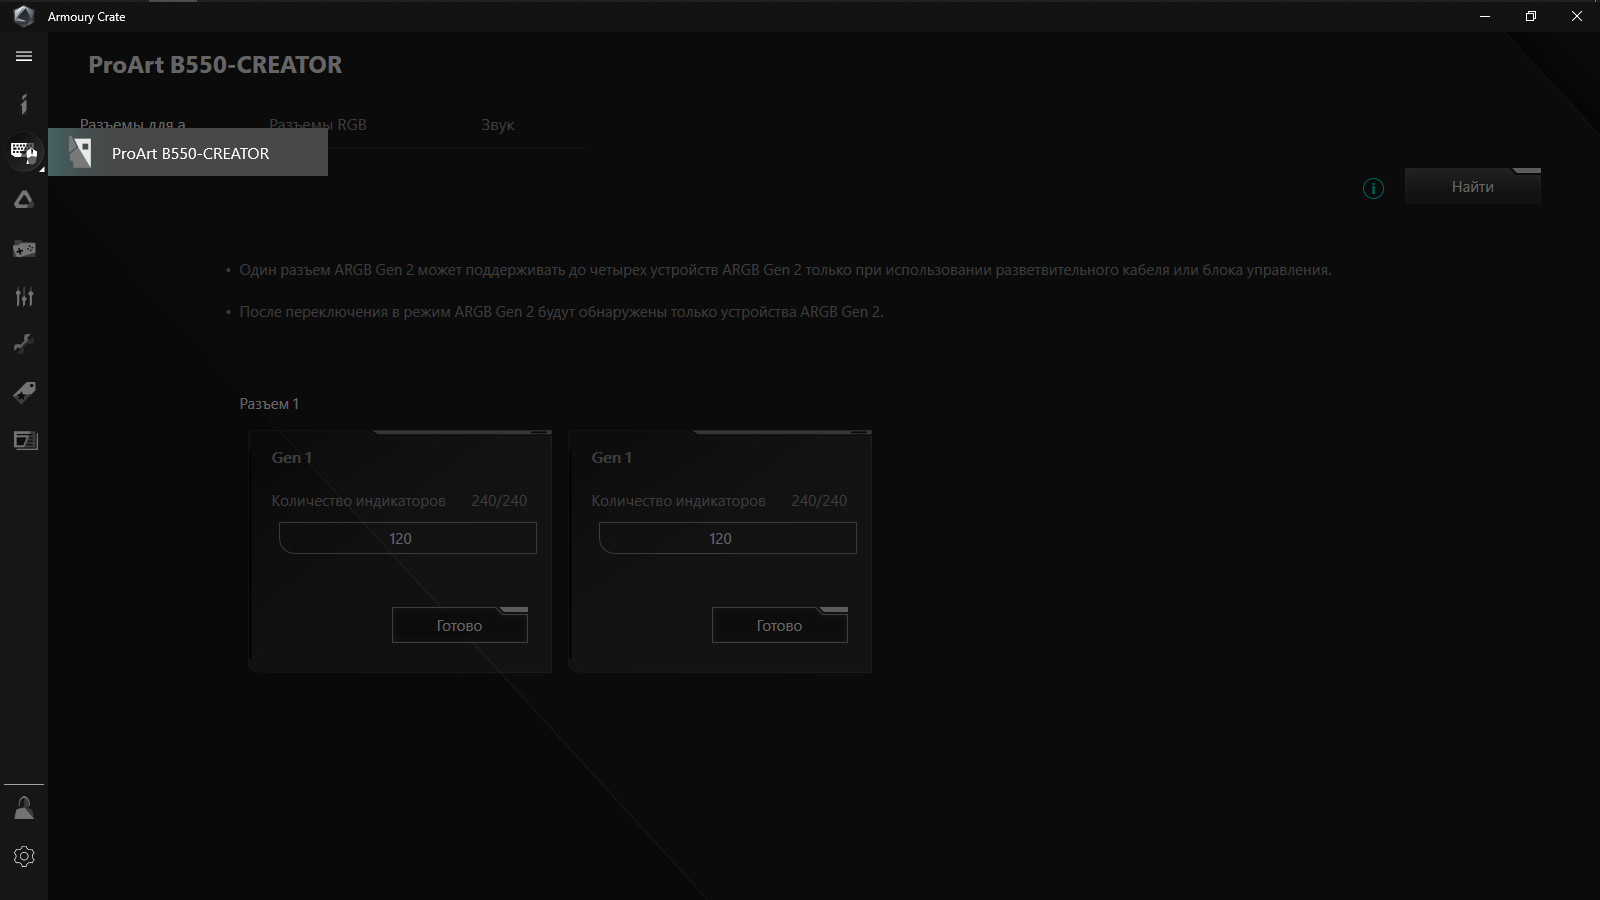Click the note starting with После переключения
1600x900 pixels.
coord(561,312)
